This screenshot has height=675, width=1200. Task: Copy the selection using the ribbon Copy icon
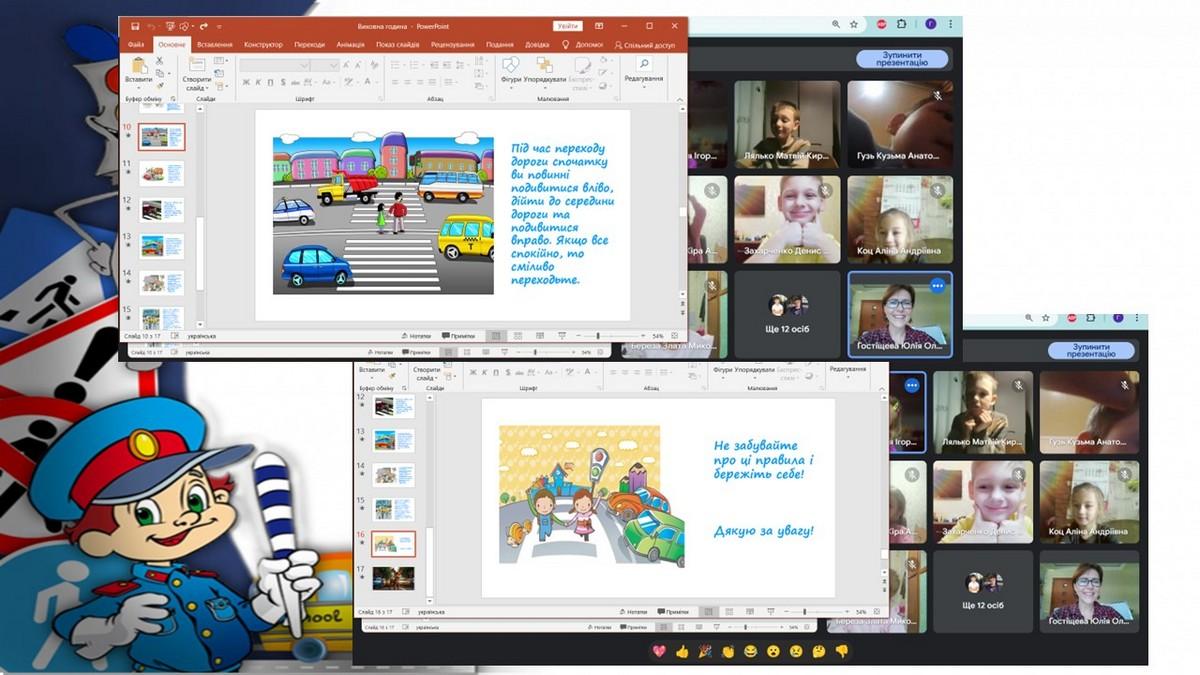coord(159,74)
